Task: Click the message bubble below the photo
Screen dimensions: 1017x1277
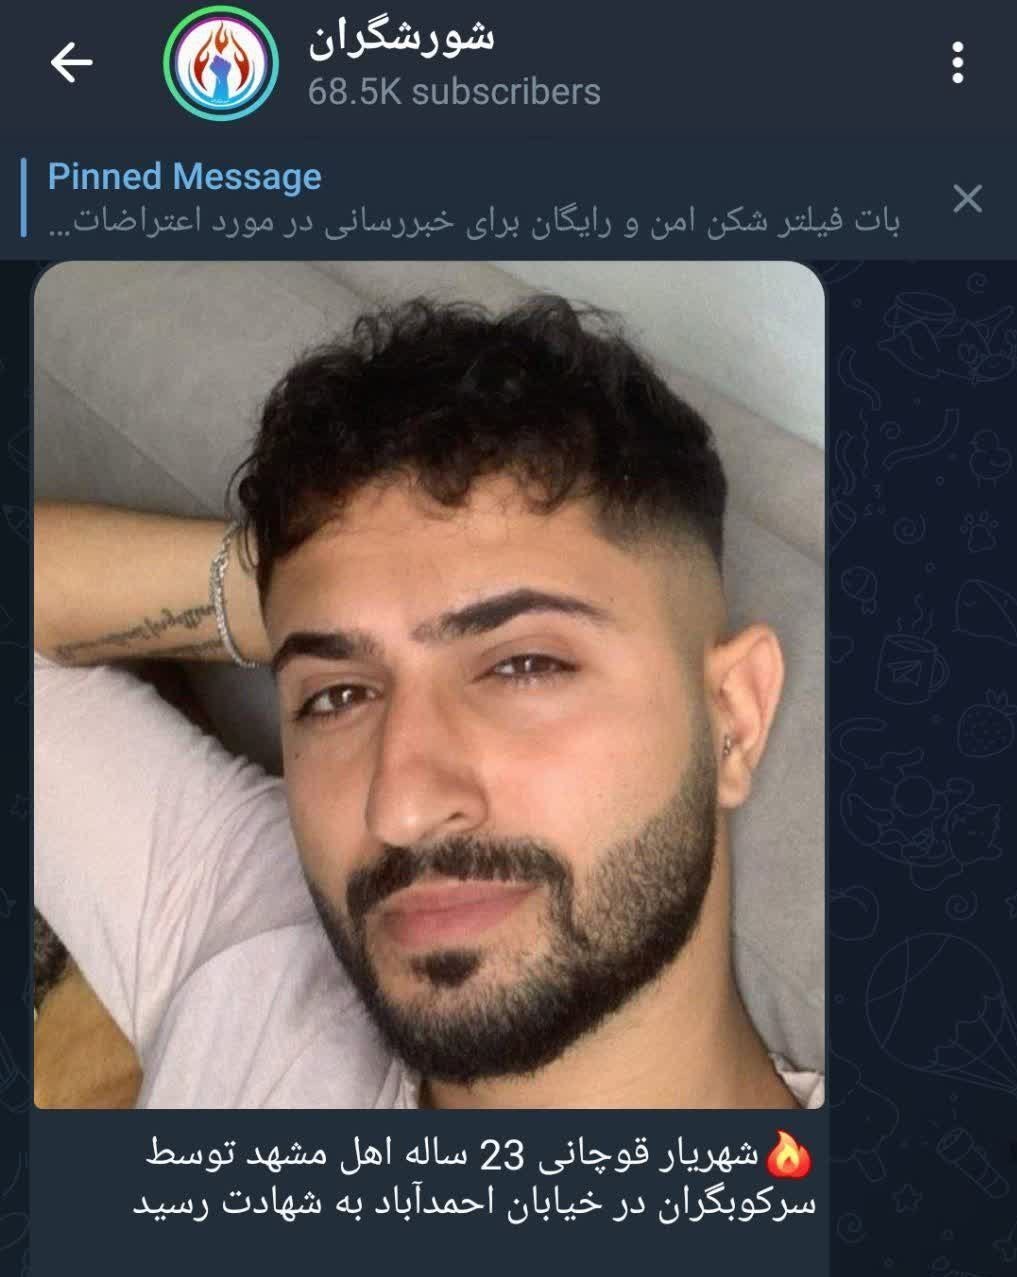Action: click(429, 1193)
